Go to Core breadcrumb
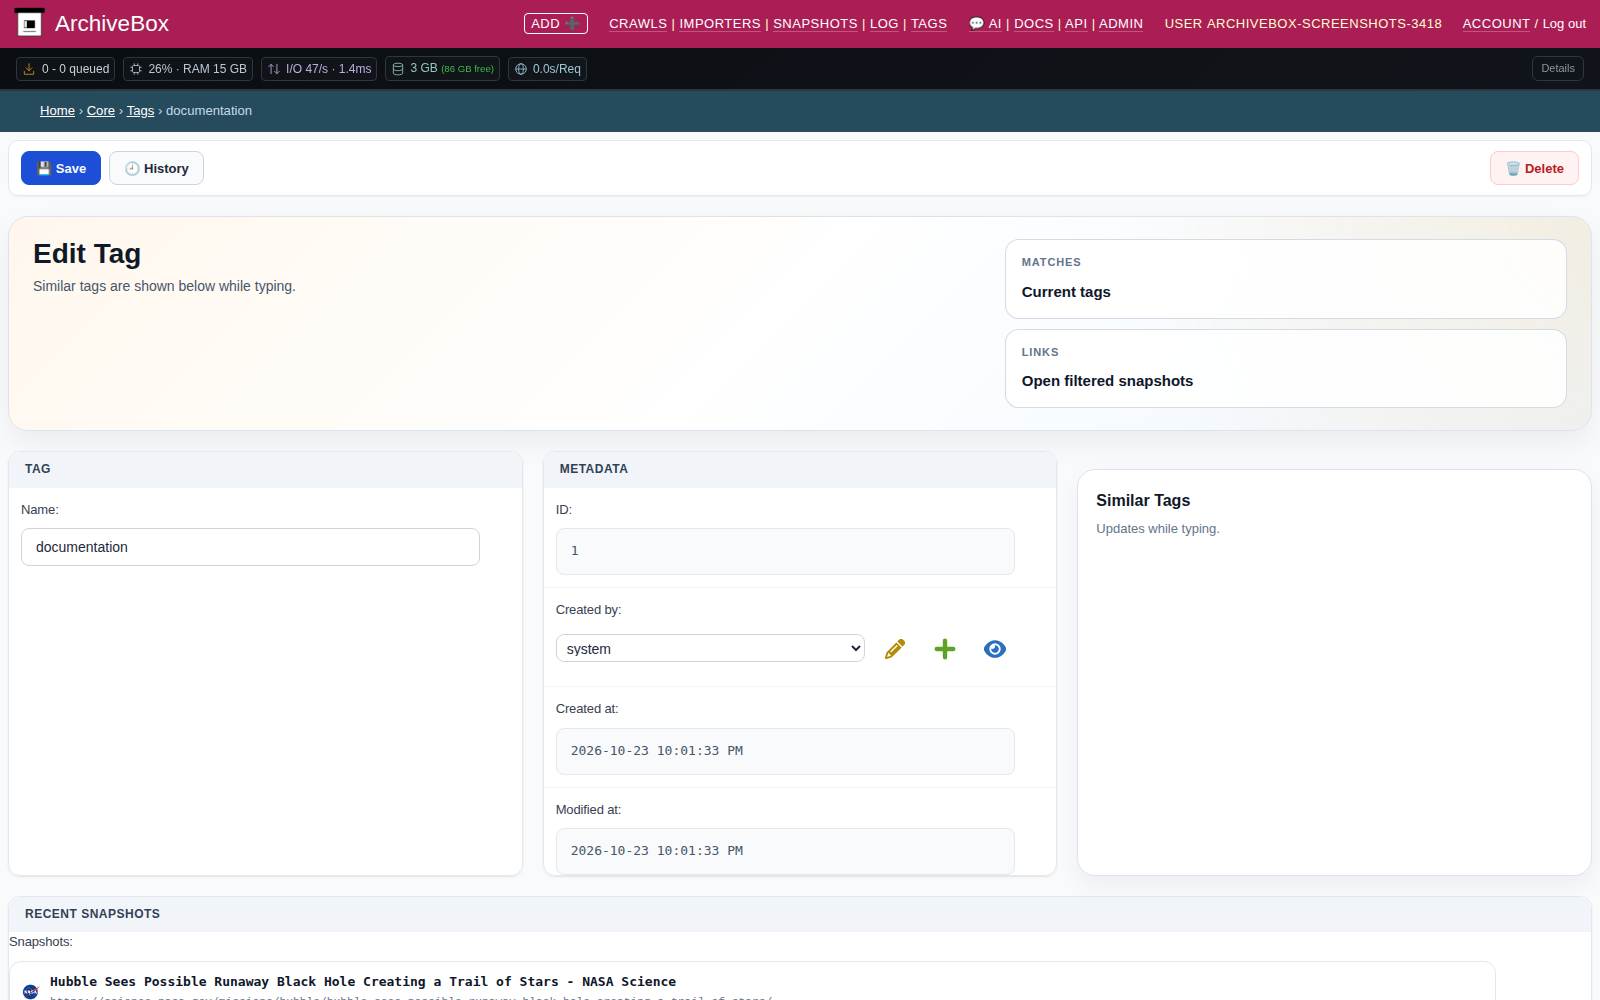 point(101,111)
